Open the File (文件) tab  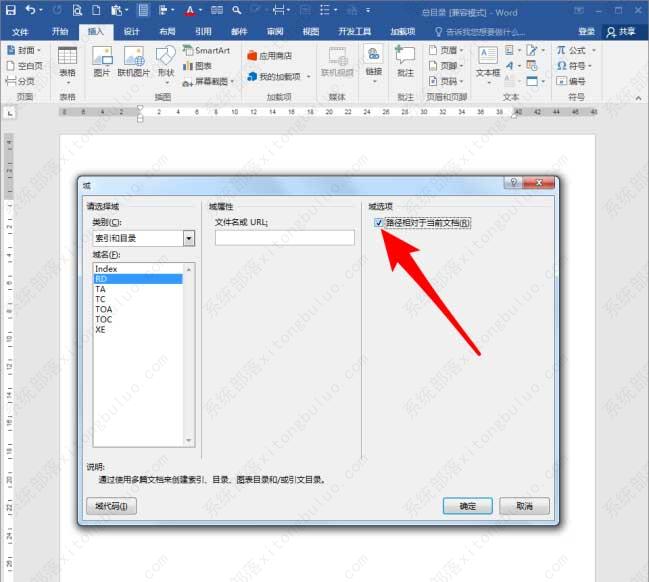(21, 31)
